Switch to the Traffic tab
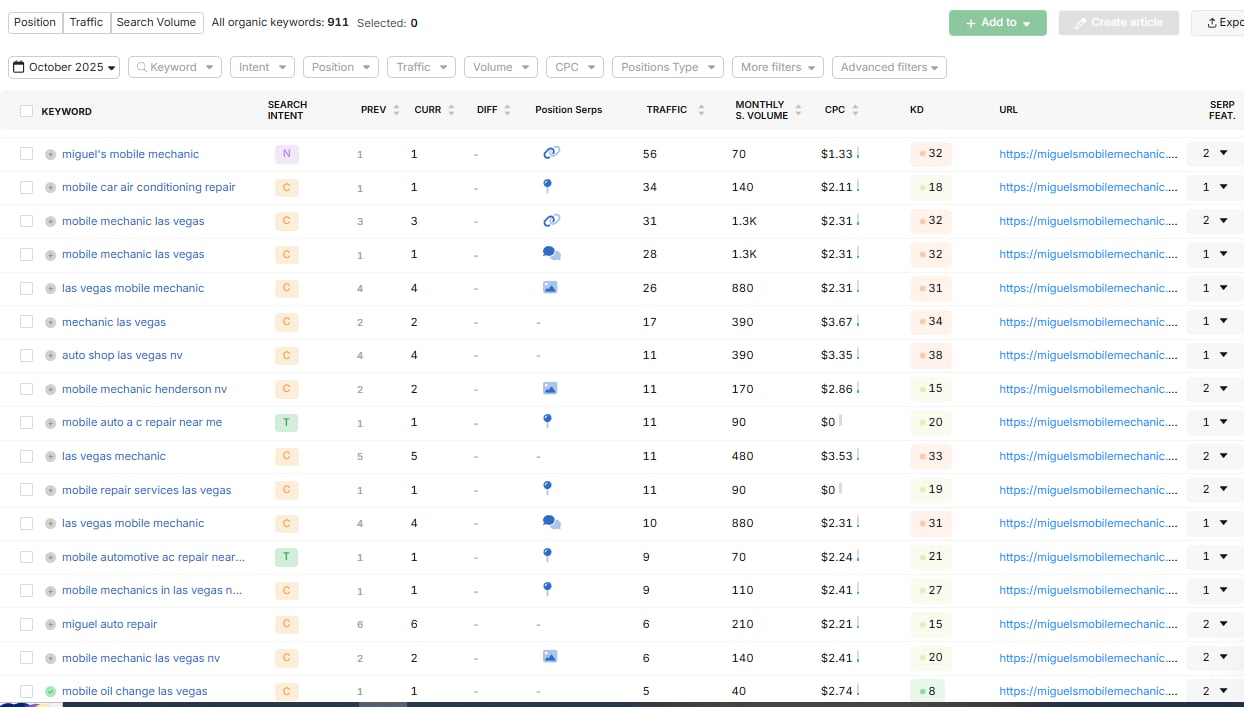1244x707 pixels. tap(86, 22)
